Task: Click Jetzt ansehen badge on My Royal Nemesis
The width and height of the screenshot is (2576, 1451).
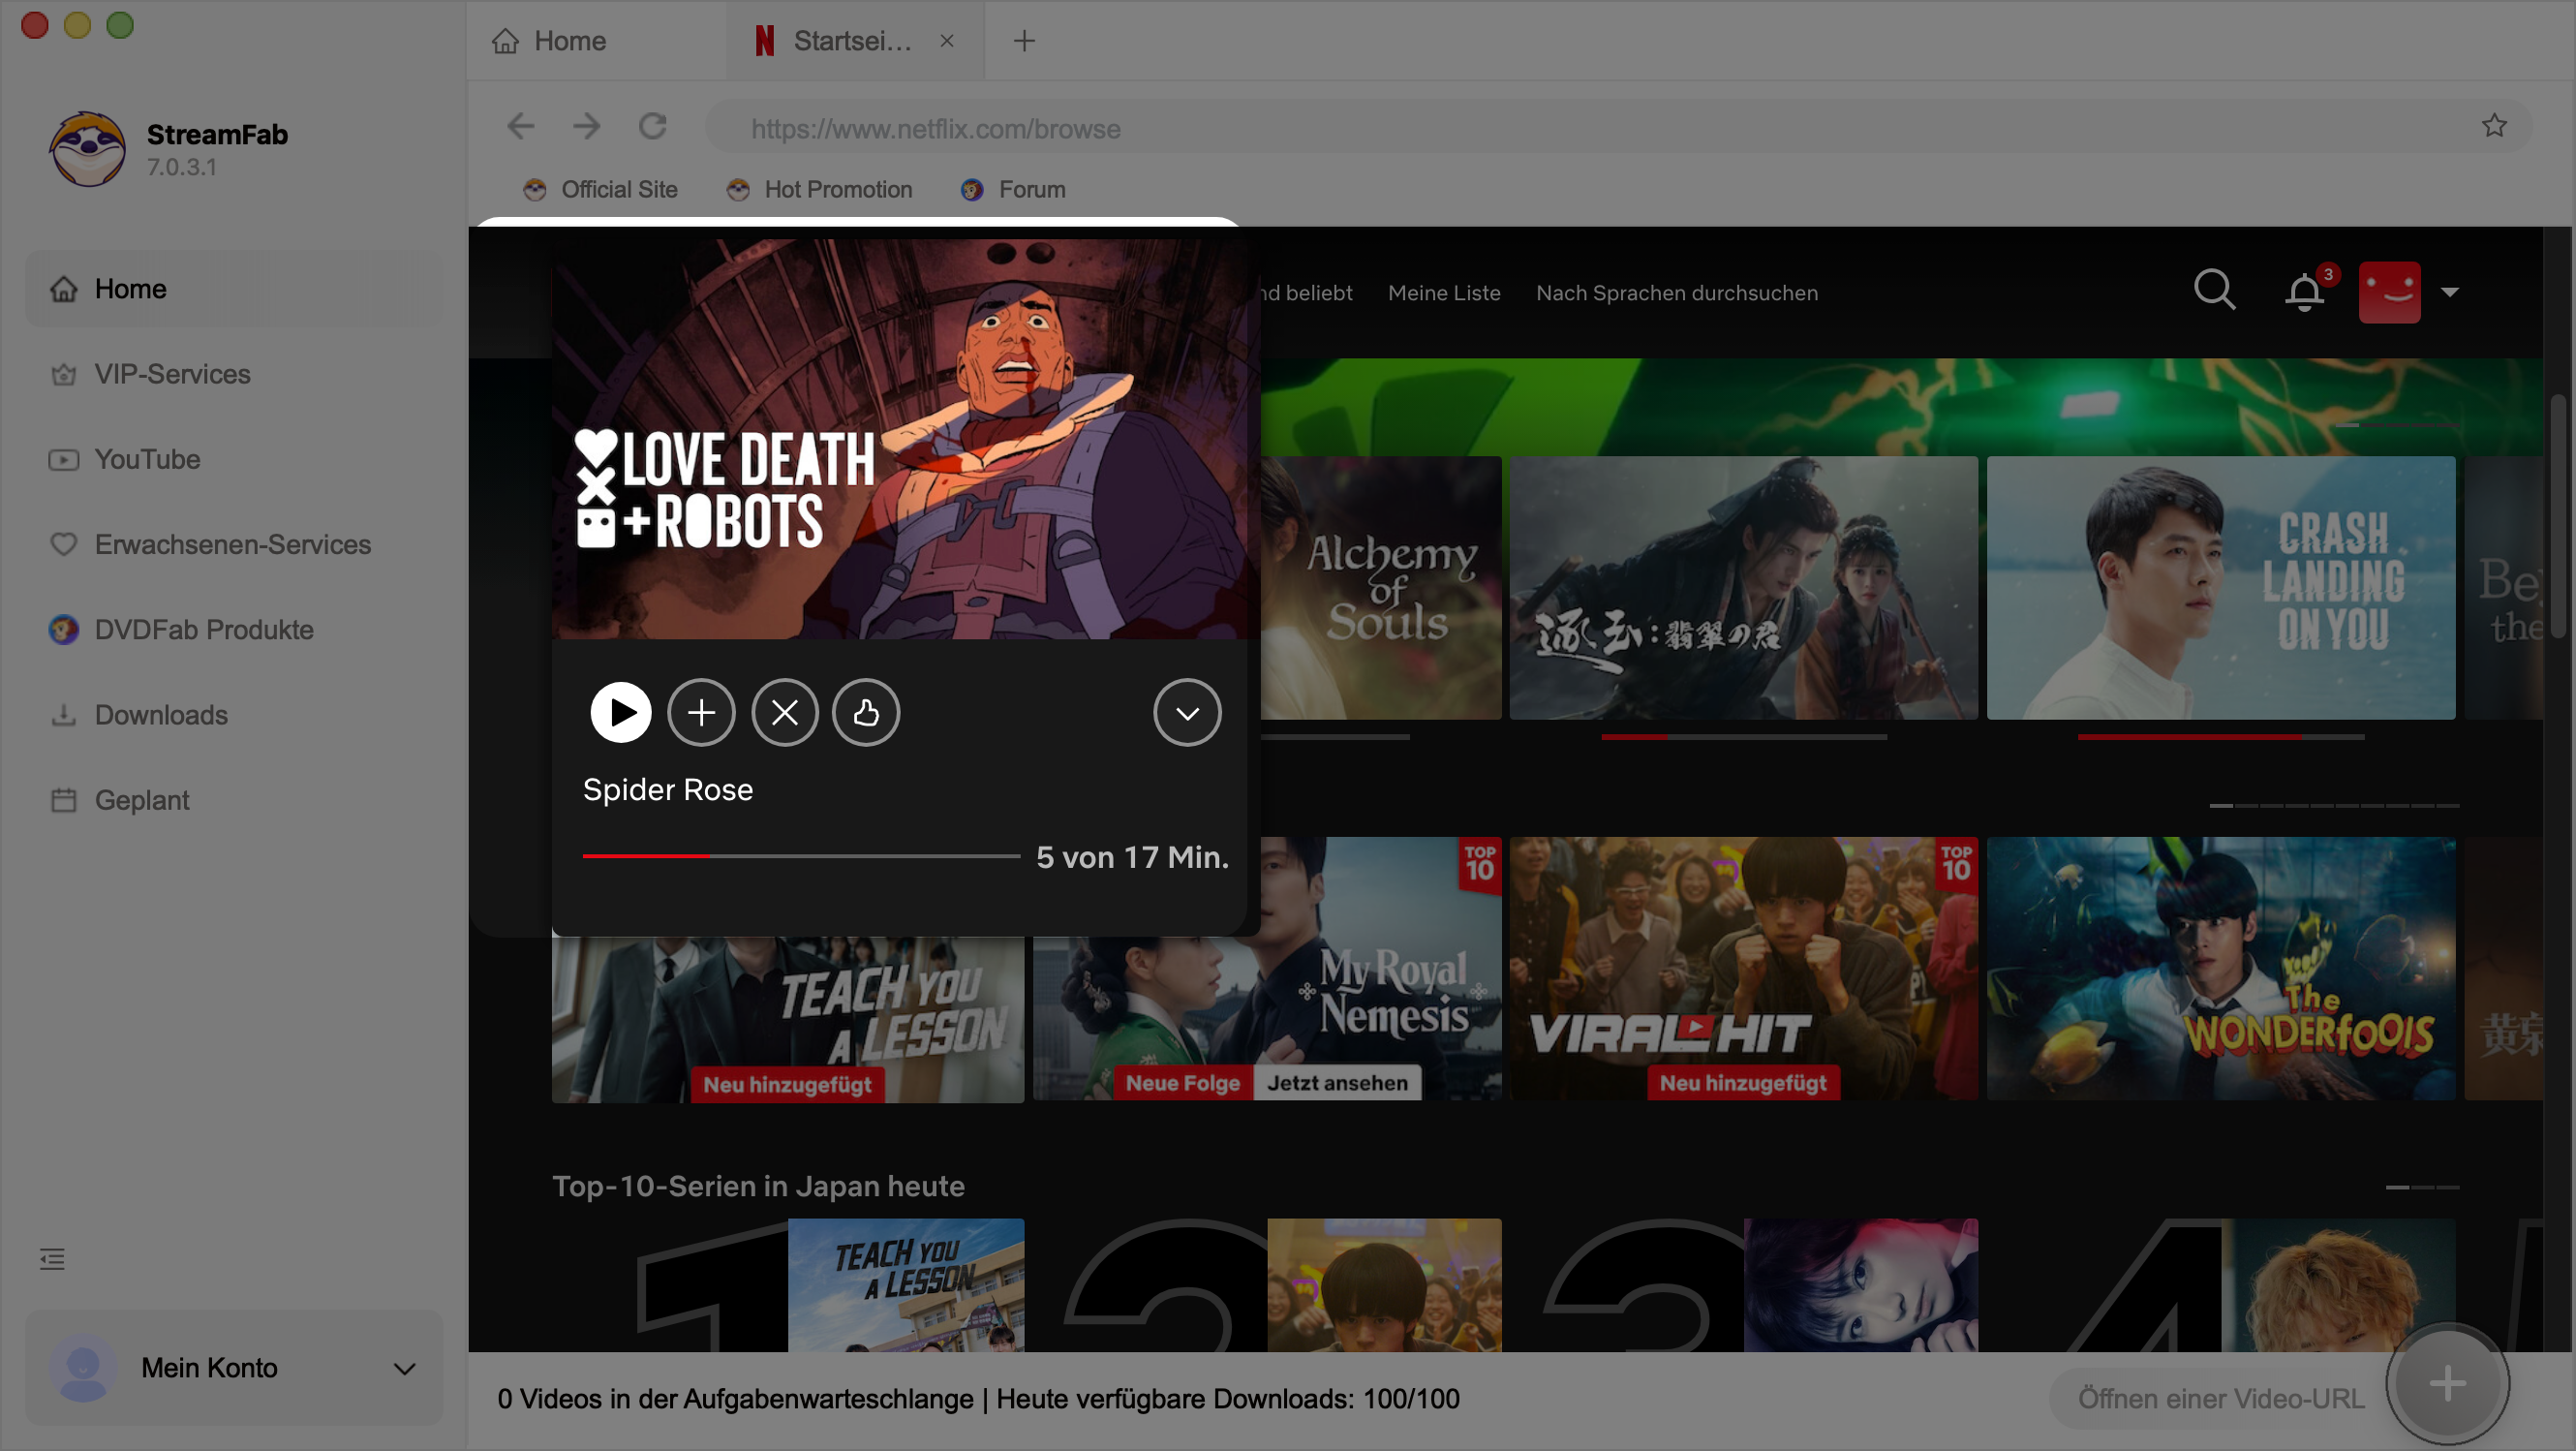Action: click(1337, 1083)
